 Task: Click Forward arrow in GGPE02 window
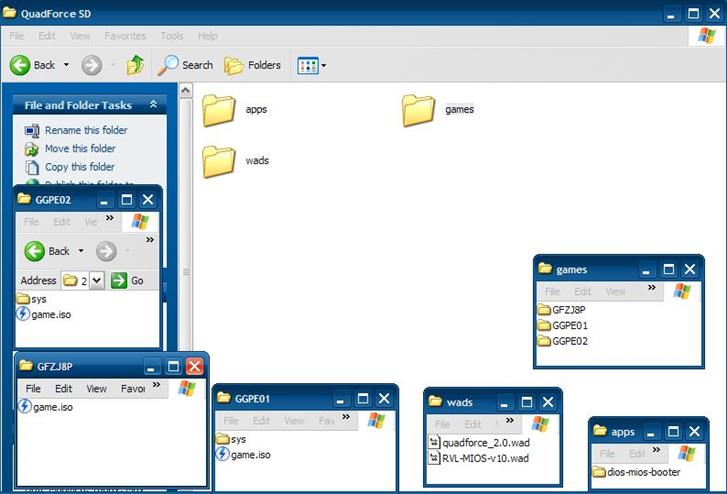106,251
